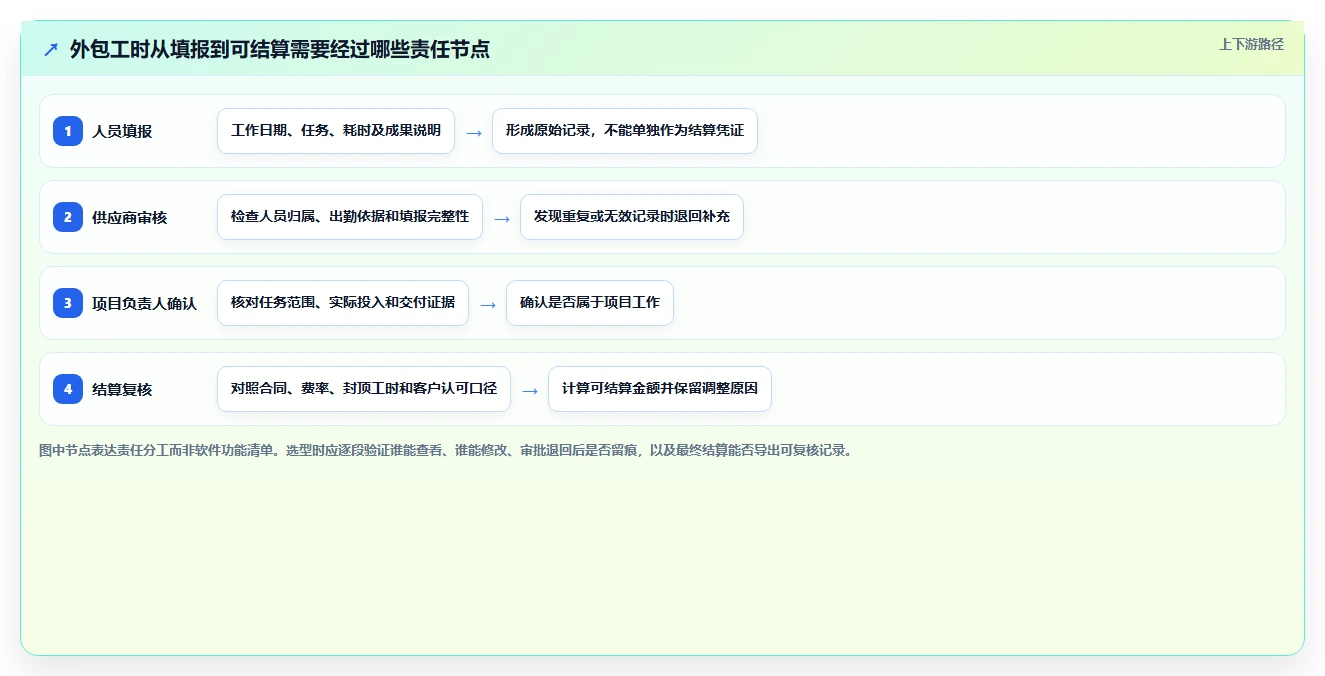Click the 形成原始记录，不能单独作为结算凭证 box
1325x676 pixels.
click(625, 131)
